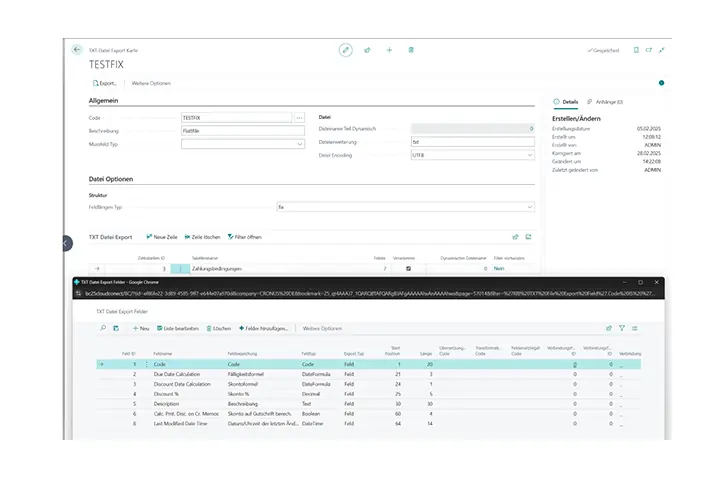Select the Due Date Calculation row

[368, 374]
